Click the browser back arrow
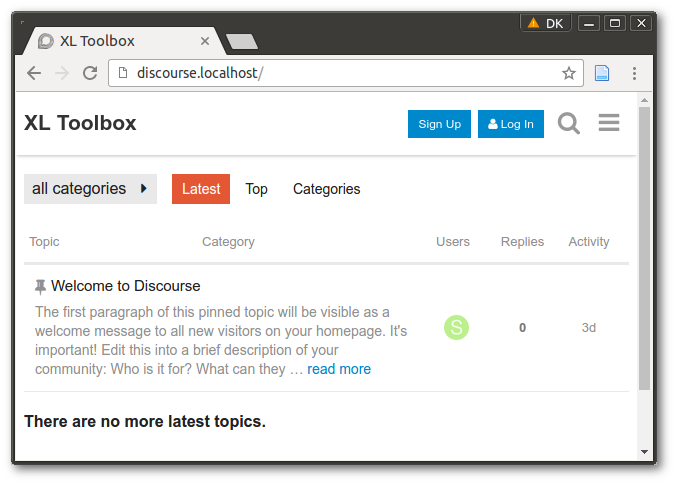Viewport: 676px width, 484px height. tap(34, 73)
